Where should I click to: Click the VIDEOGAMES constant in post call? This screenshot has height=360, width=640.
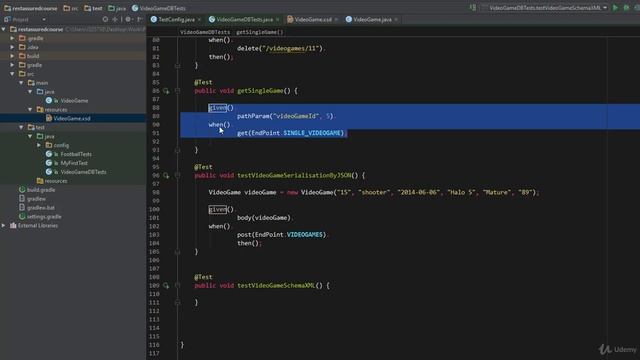(x=304, y=235)
